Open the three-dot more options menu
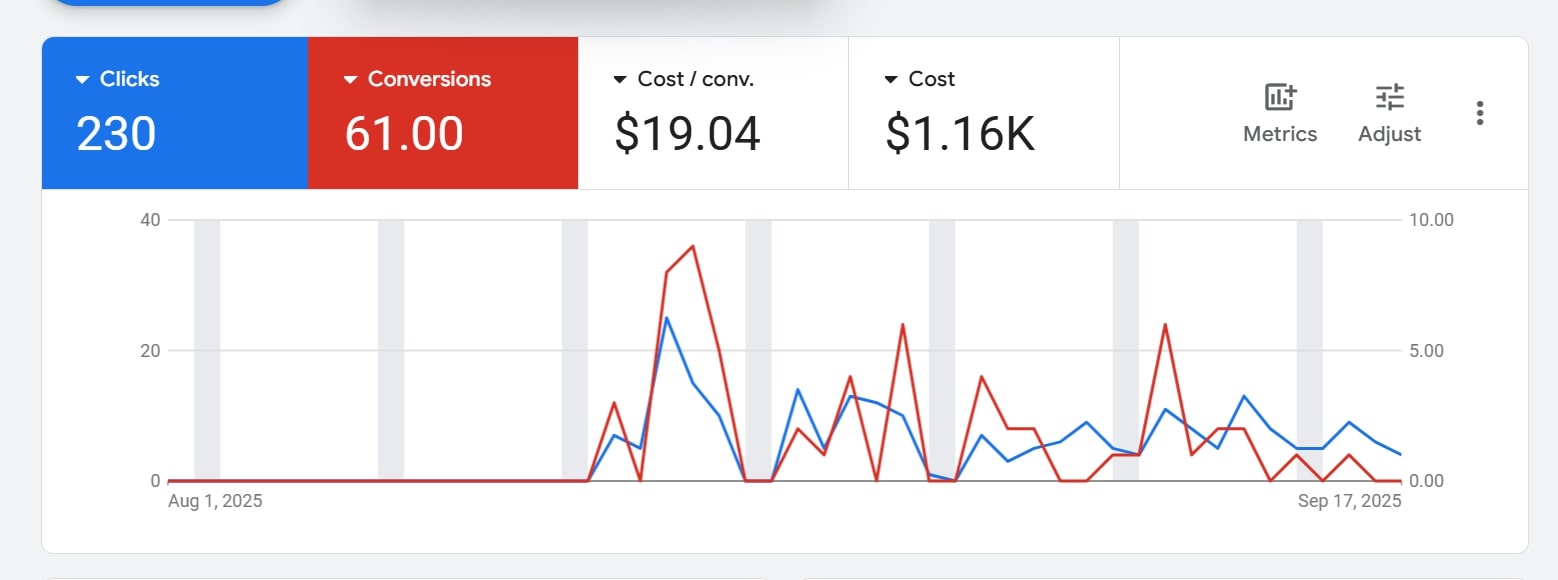 pos(1480,113)
